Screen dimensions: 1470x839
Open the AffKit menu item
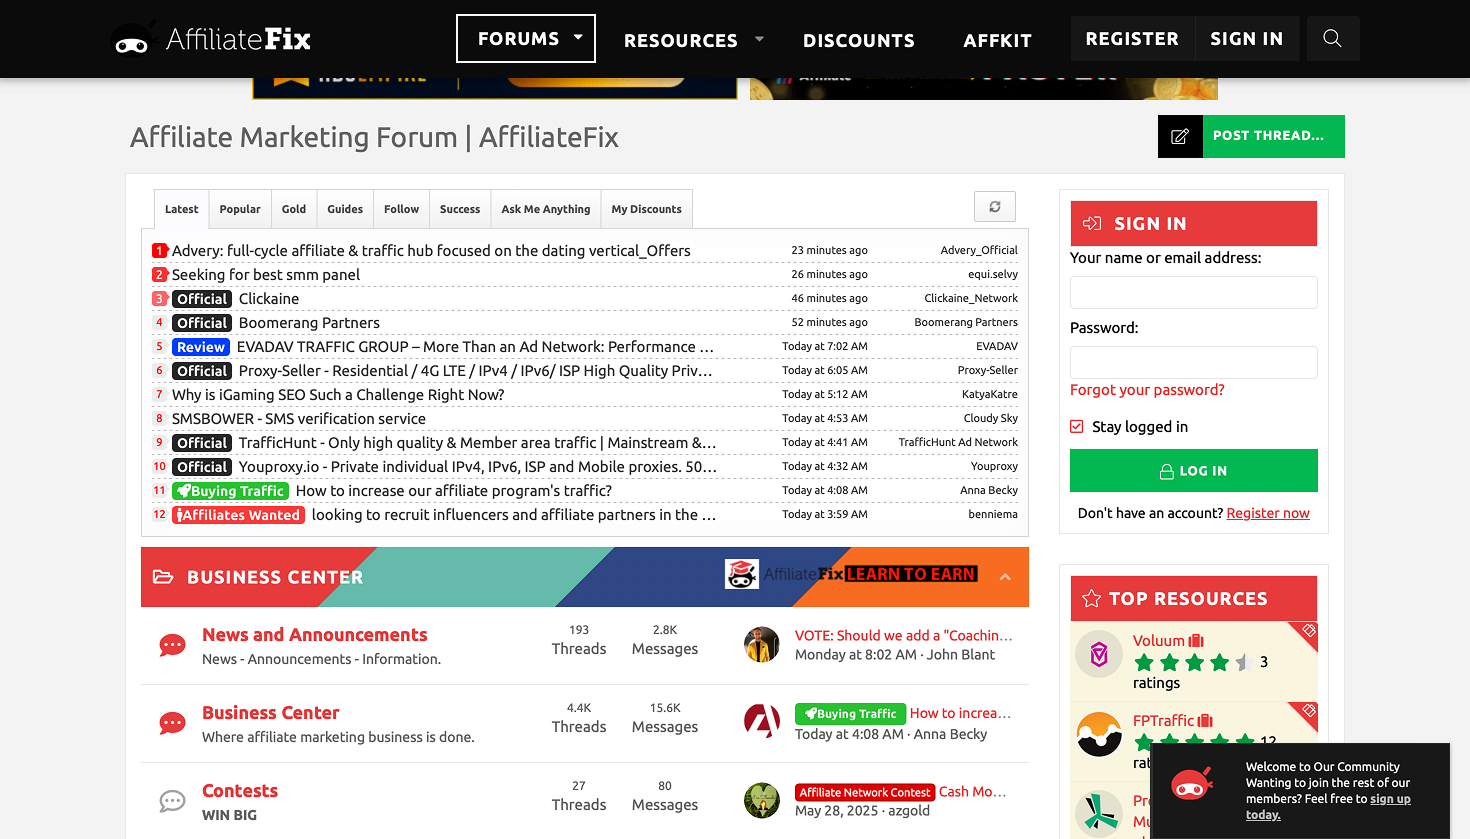(997, 41)
